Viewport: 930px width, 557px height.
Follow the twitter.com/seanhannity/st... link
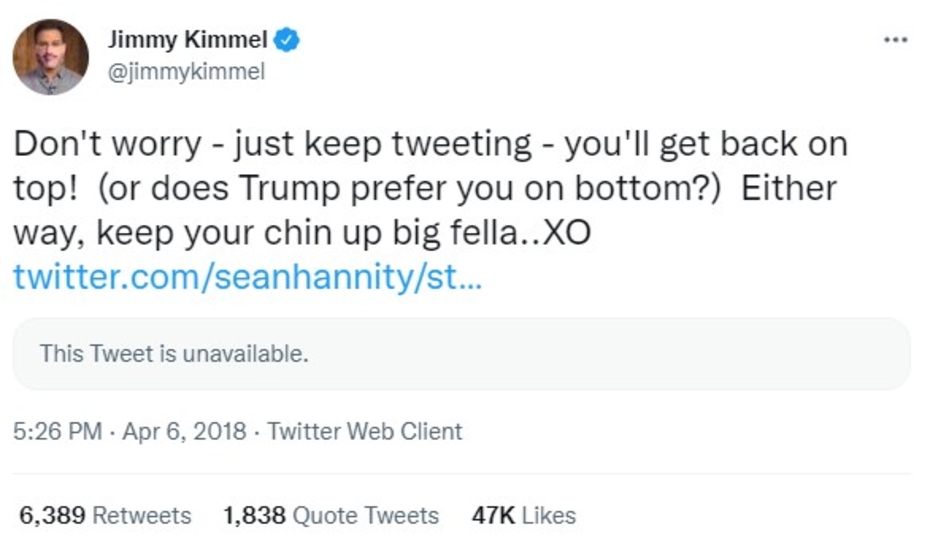point(247,277)
